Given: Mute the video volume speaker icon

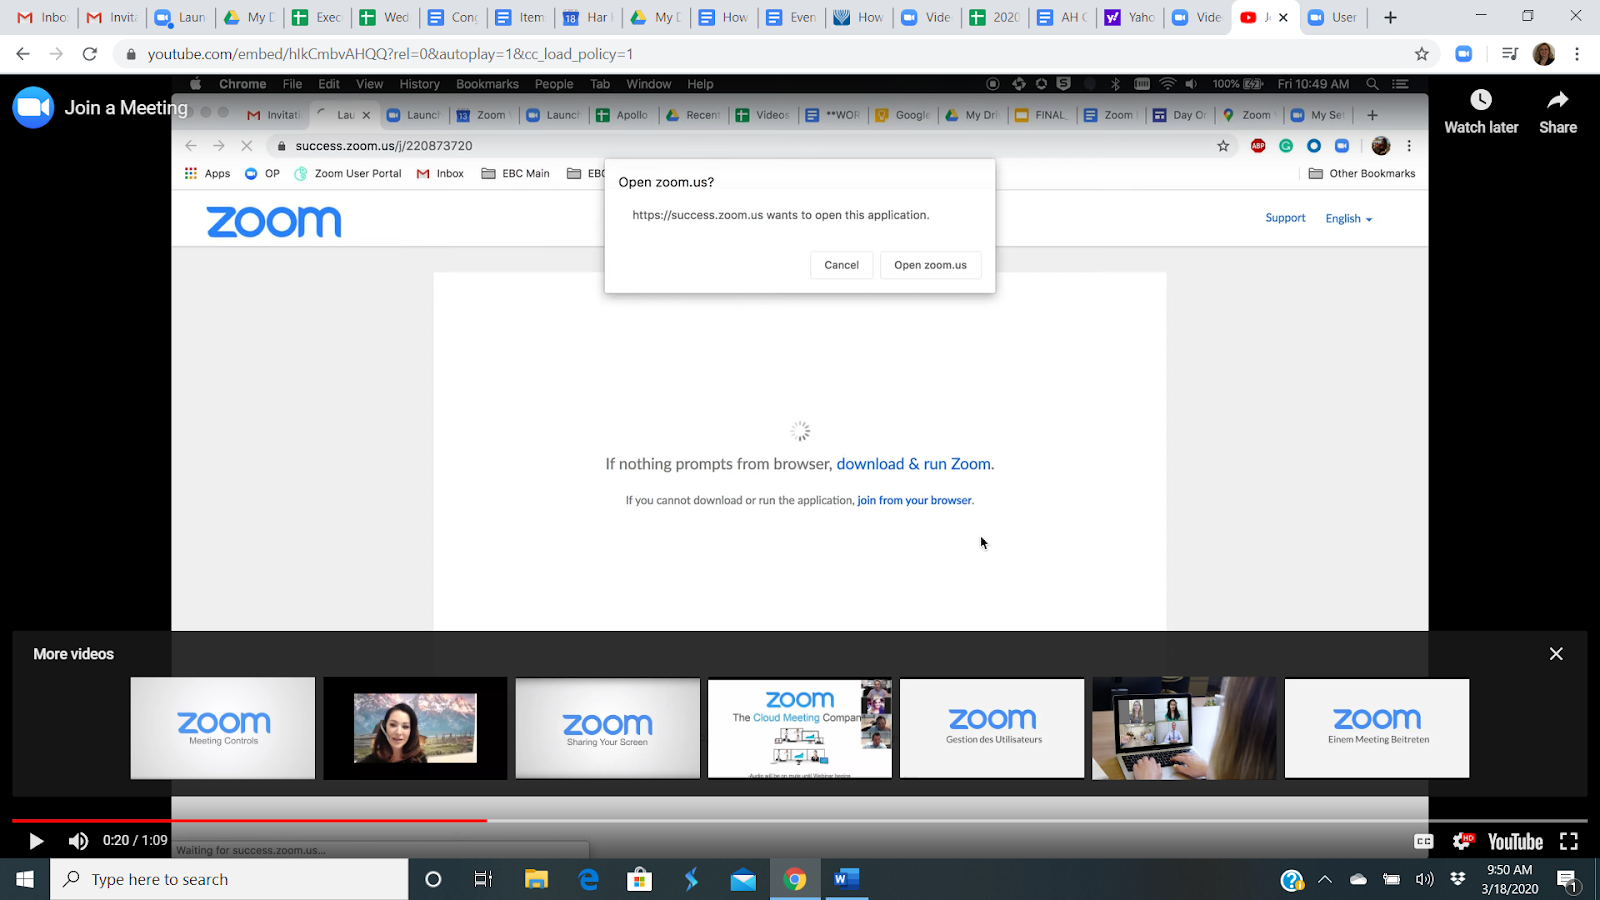Looking at the screenshot, I should click(x=78, y=841).
